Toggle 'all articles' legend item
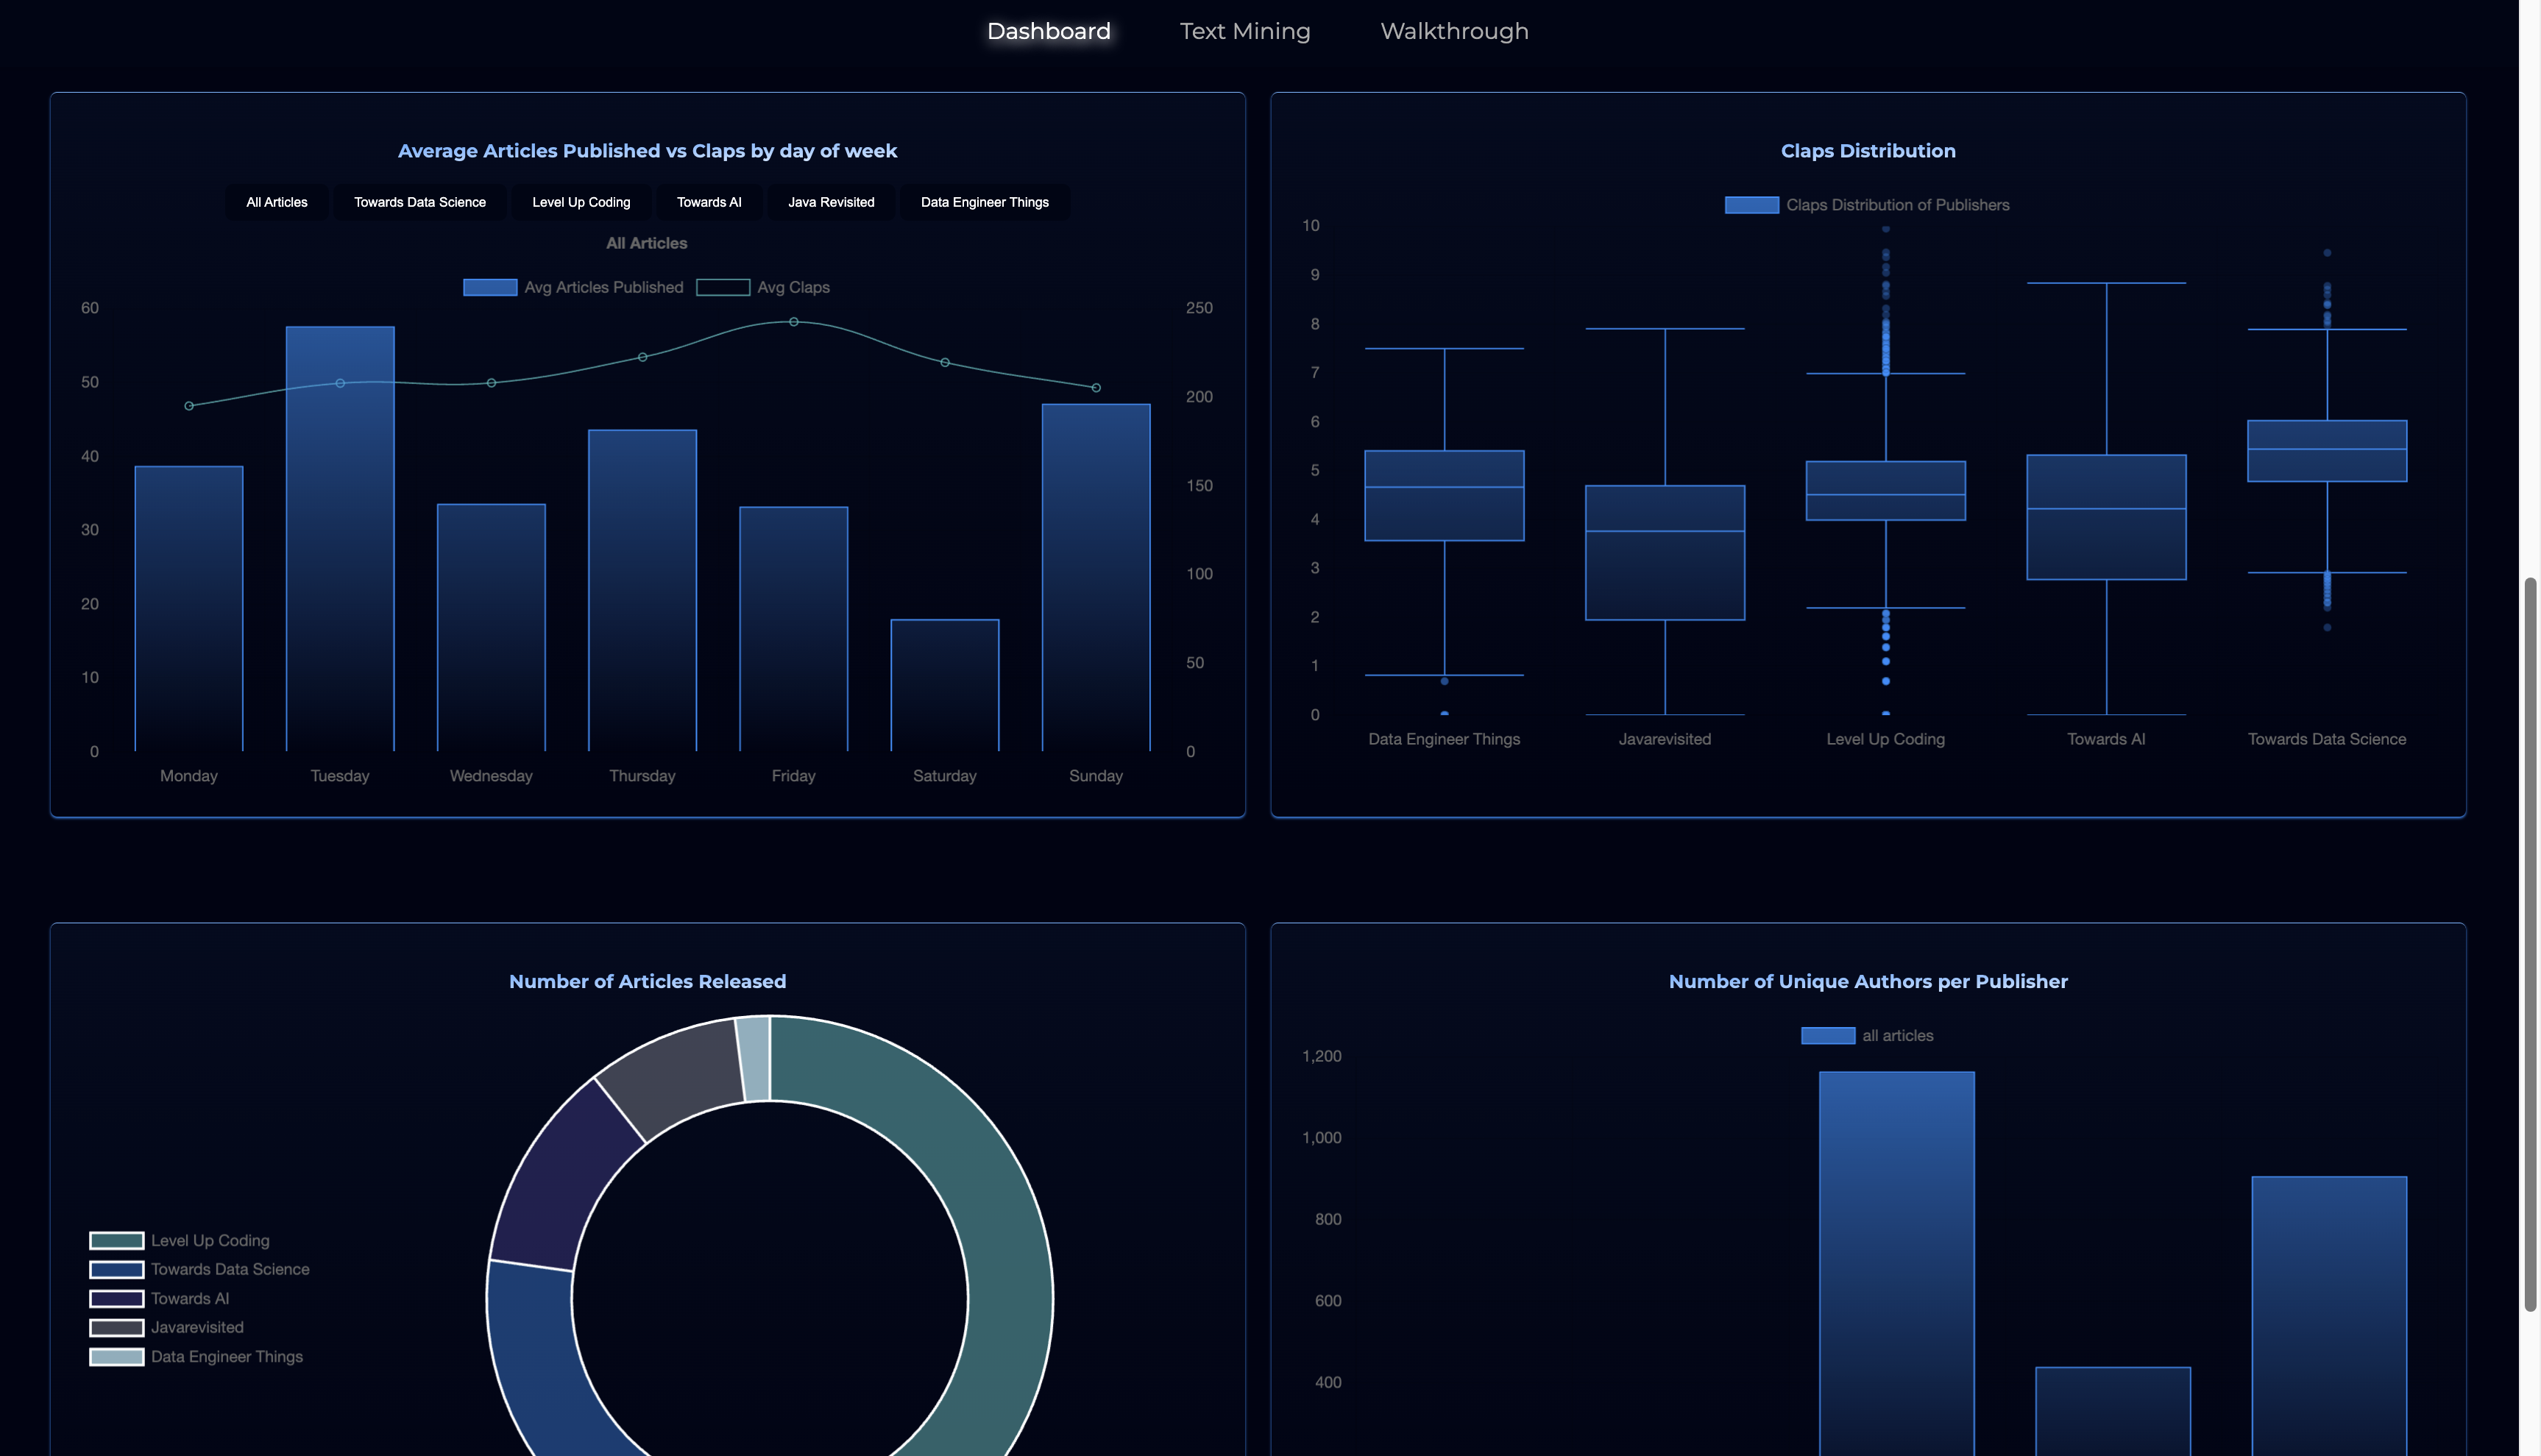Image resolution: width=2541 pixels, height=1456 pixels. pyautogui.click(x=1867, y=1035)
